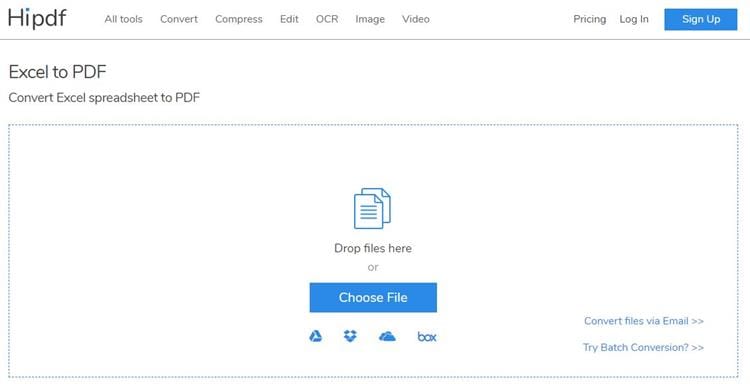Import file from Google Drive icon
Image resolution: width=750 pixels, height=384 pixels.
pyautogui.click(x=316, y=337)
